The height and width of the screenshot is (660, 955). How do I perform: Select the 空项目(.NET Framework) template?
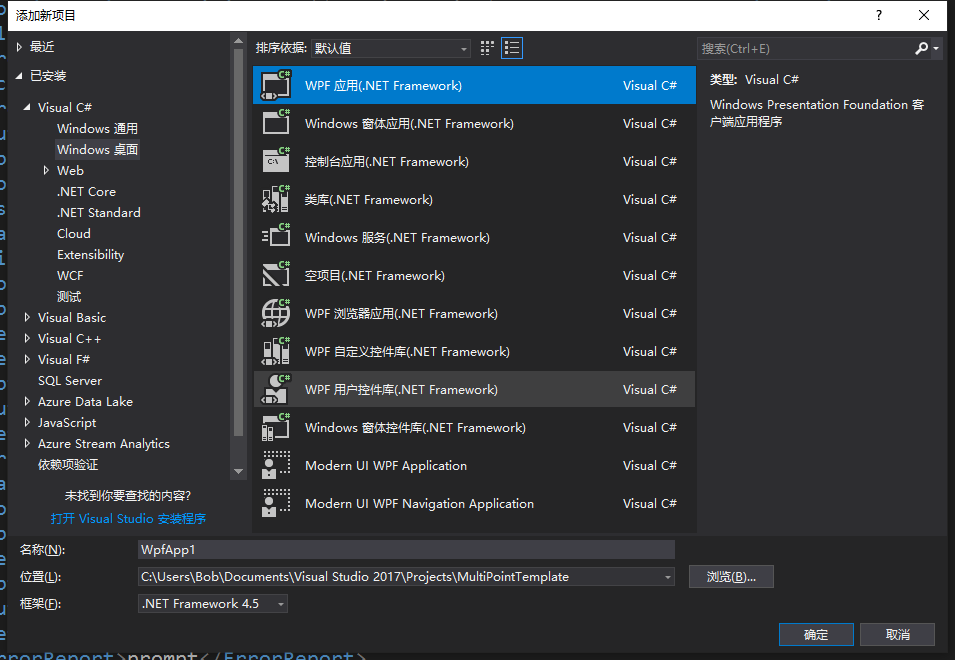pyautogui.click(x=420, y=275)
